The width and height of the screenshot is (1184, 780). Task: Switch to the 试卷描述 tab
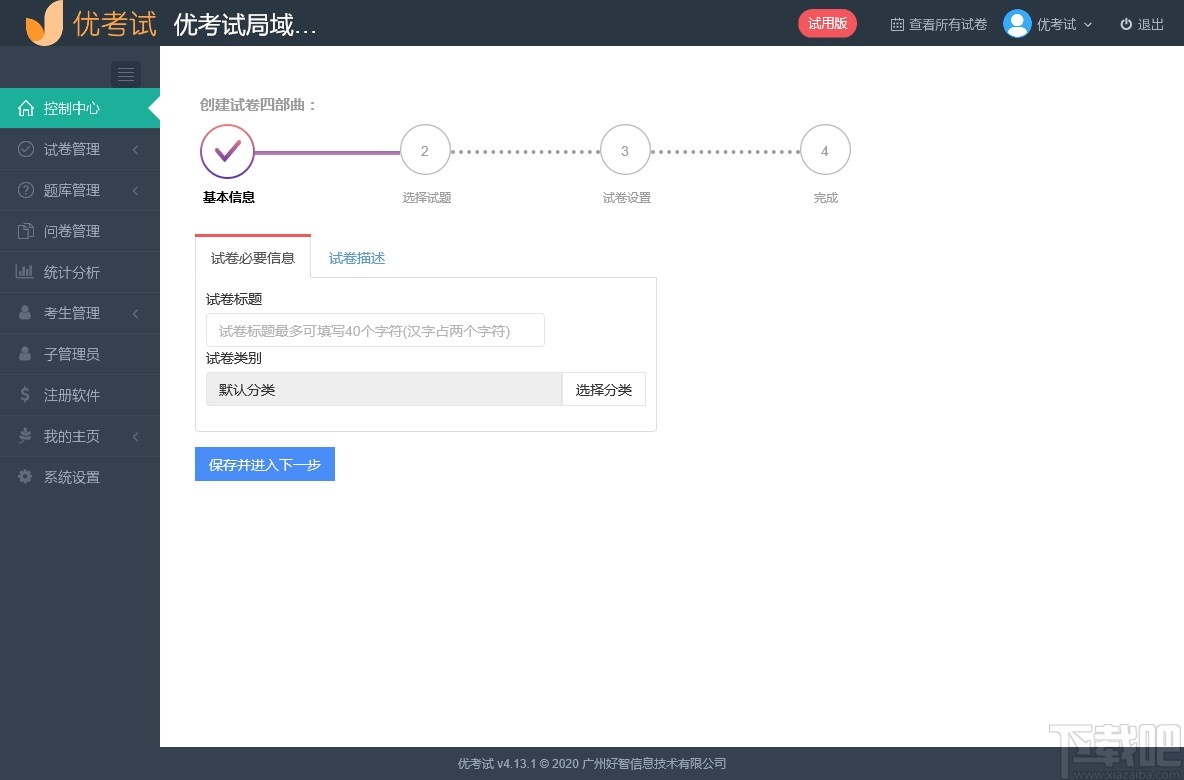(357, 257)
